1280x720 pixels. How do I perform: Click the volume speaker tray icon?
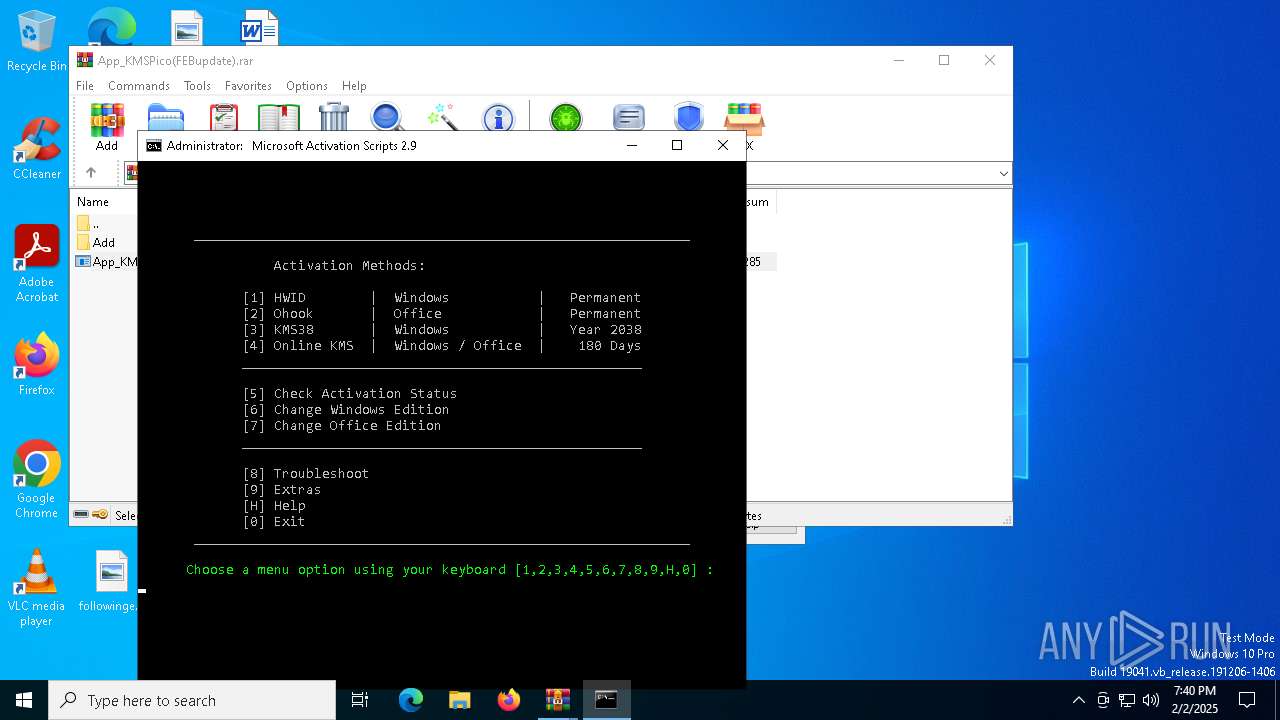tap(1151, 700)
